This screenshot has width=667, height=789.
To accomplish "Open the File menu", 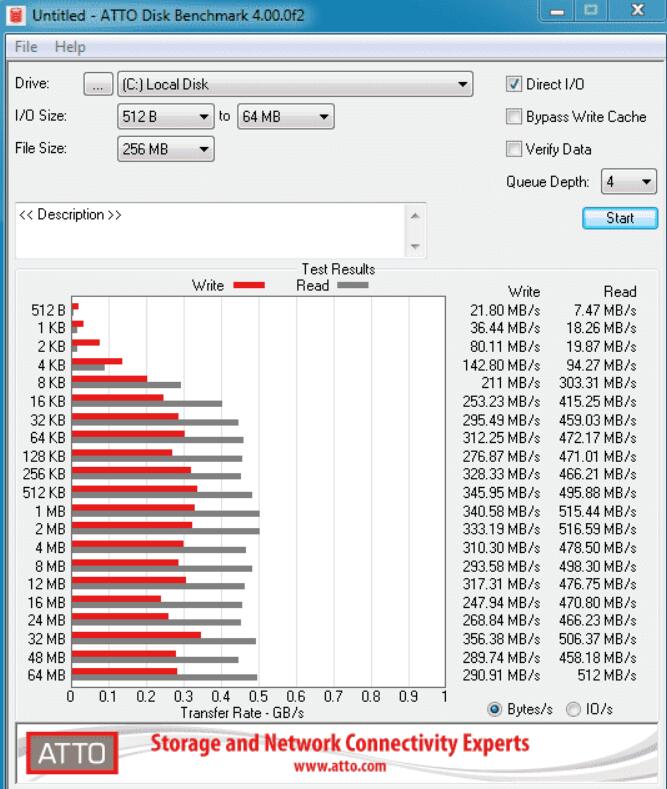I will click(26, 47).
